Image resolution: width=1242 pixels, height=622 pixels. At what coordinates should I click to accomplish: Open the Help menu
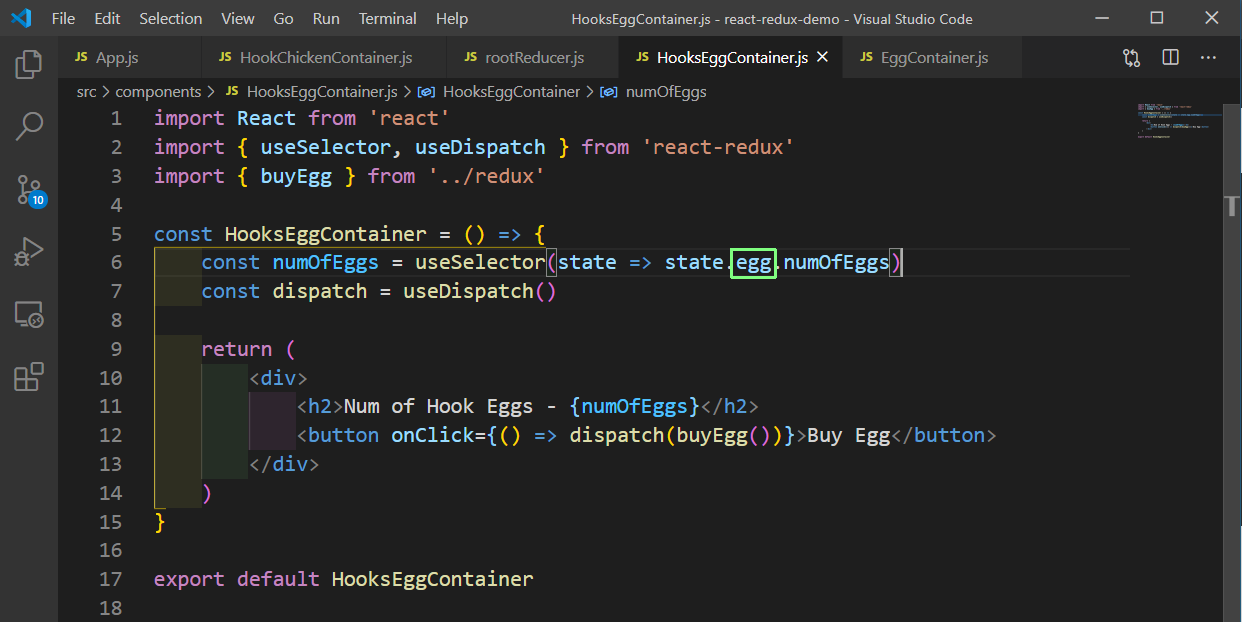(x=452, y=19)
